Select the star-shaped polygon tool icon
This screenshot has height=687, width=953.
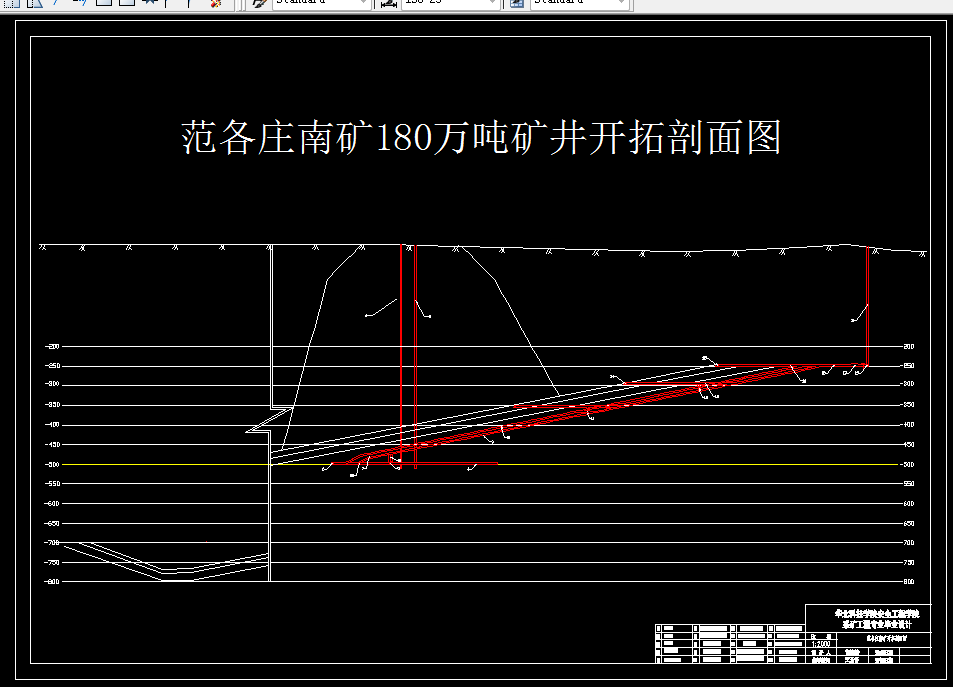(150, 6)
